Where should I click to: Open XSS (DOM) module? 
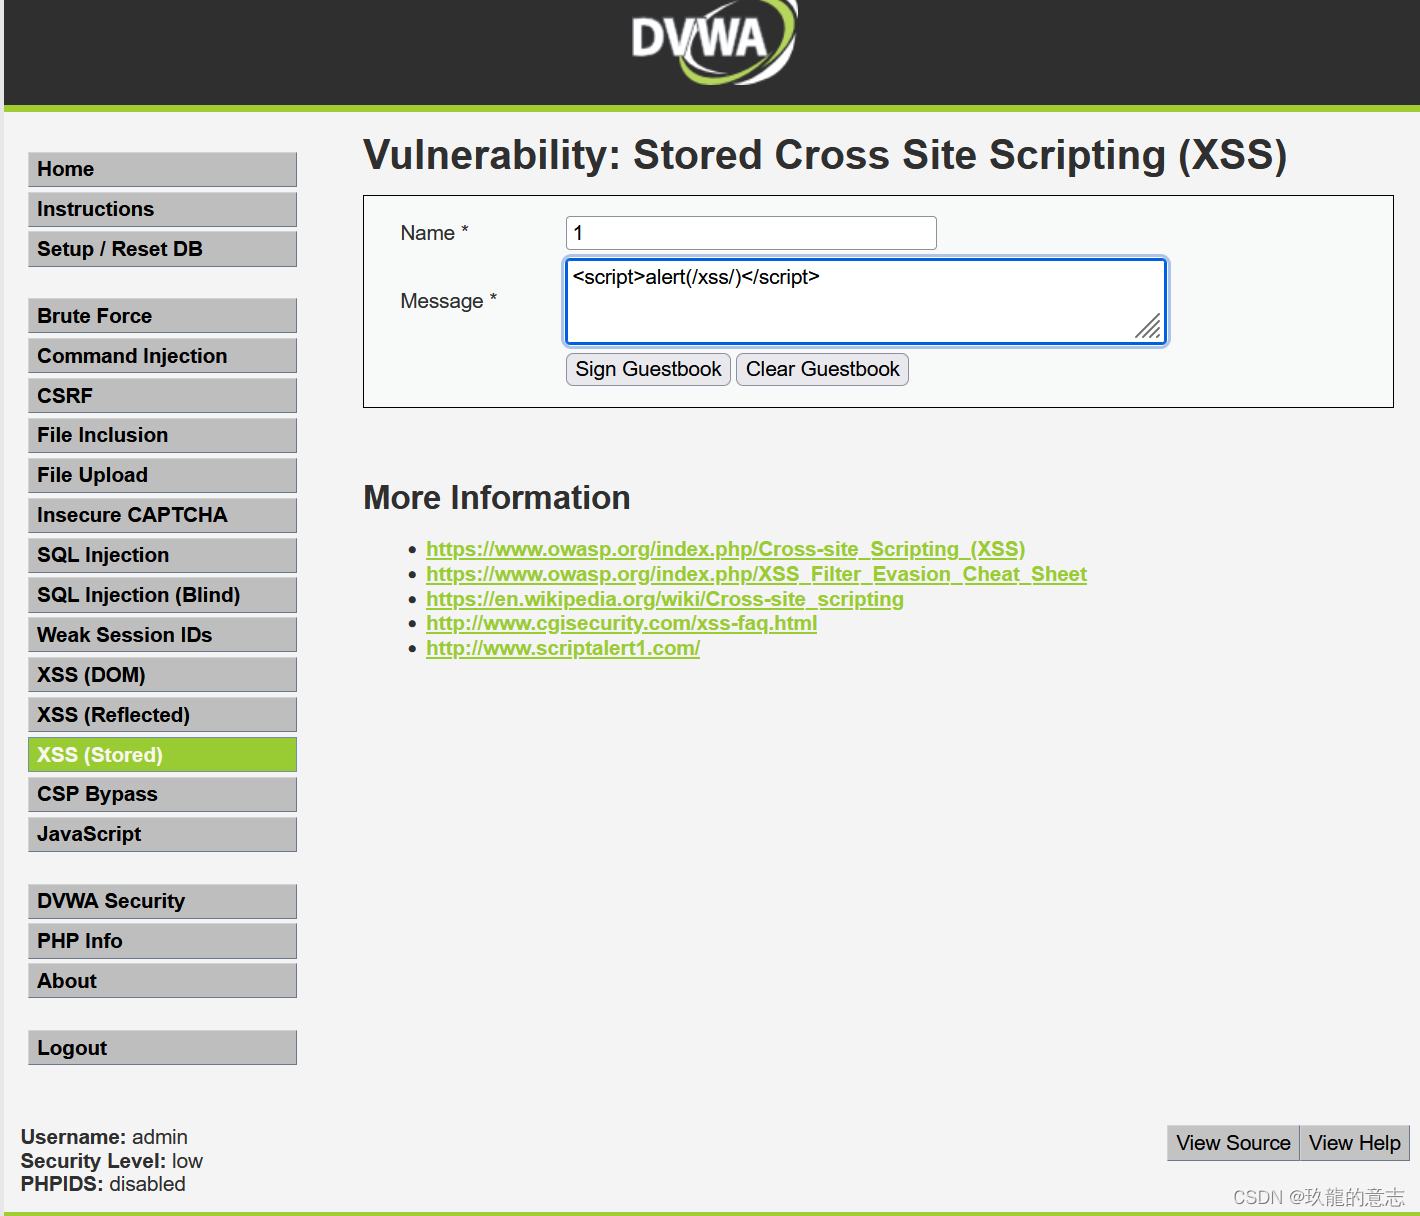click(162, 675)
